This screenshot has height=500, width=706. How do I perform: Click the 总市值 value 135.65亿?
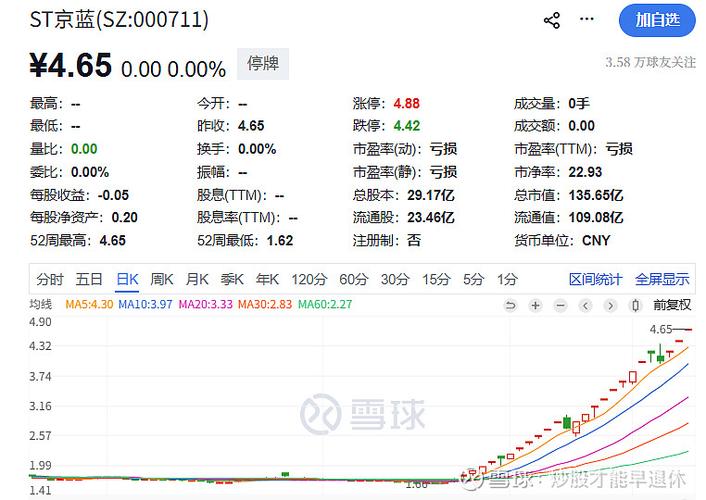pyautogui.click(x=596, y=195)
